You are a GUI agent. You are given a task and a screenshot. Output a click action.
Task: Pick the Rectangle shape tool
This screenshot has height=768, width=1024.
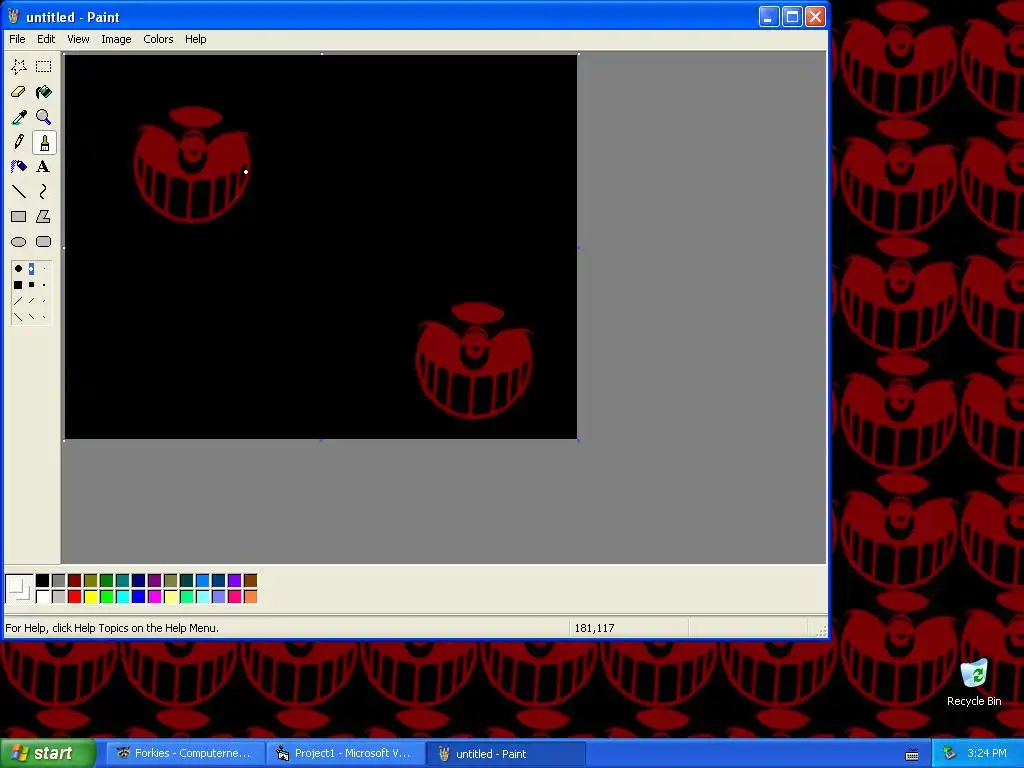(x=18, y=217)
